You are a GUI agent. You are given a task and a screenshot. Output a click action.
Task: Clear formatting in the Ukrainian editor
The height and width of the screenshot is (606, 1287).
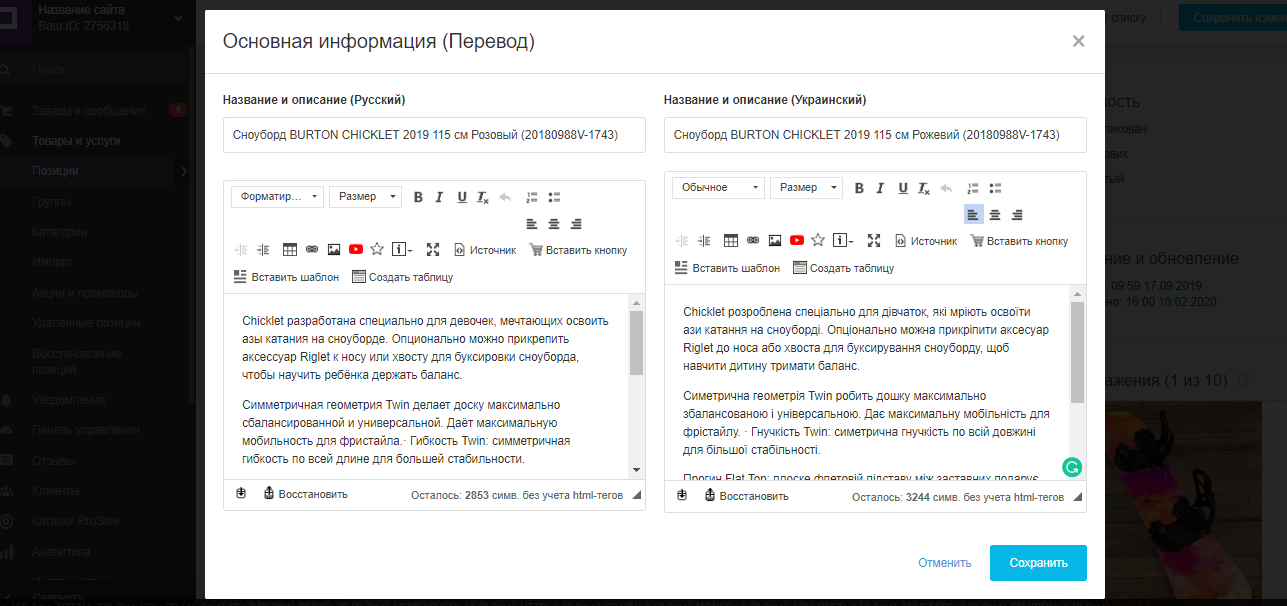[924, 188]
